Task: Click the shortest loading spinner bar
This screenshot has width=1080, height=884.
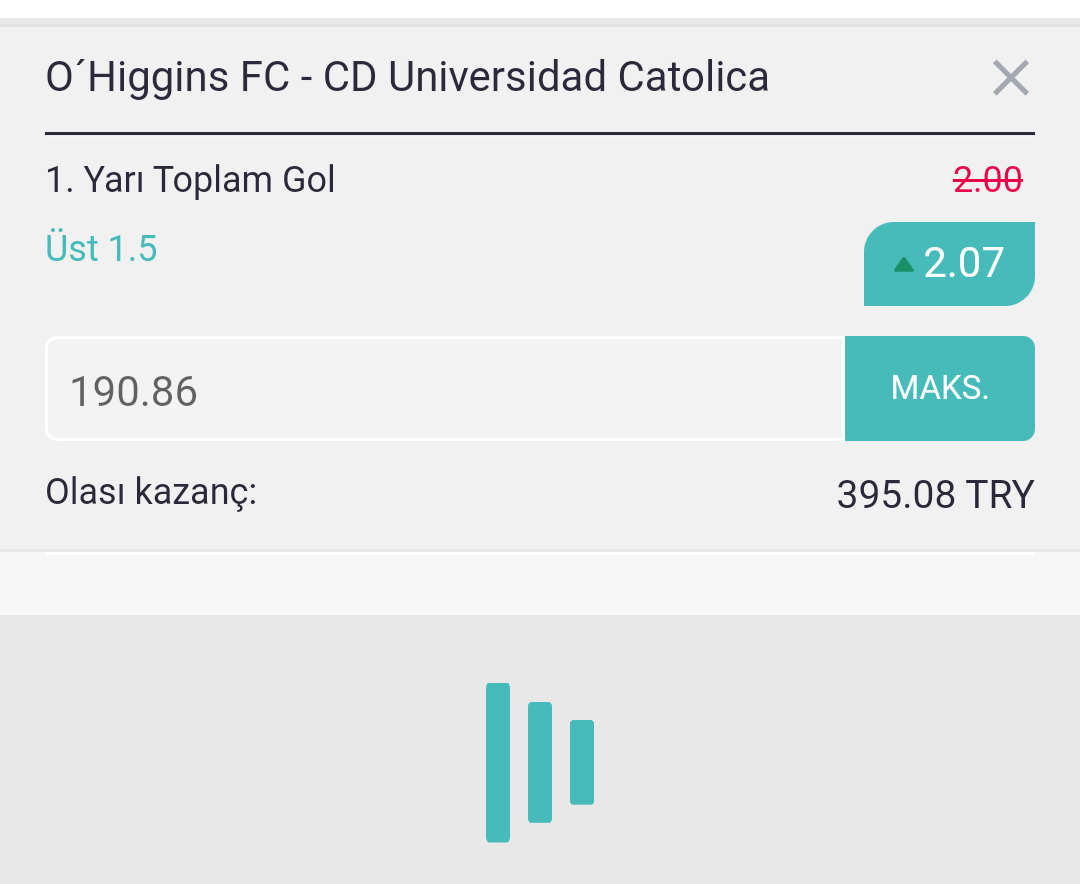Action: point(582,762)
